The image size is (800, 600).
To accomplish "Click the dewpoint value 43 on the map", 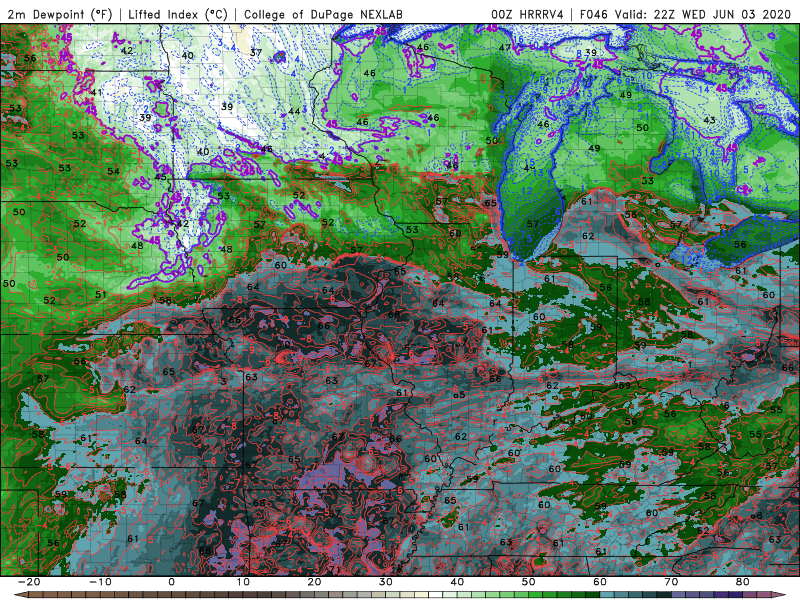I will pos(709,120).
